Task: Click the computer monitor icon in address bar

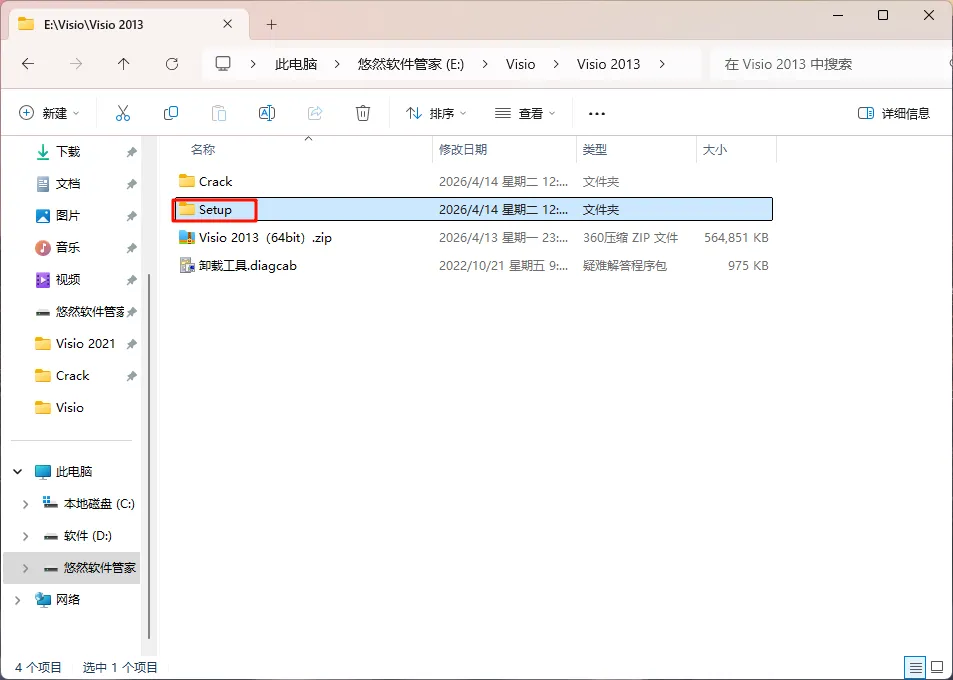Action: 223,64
